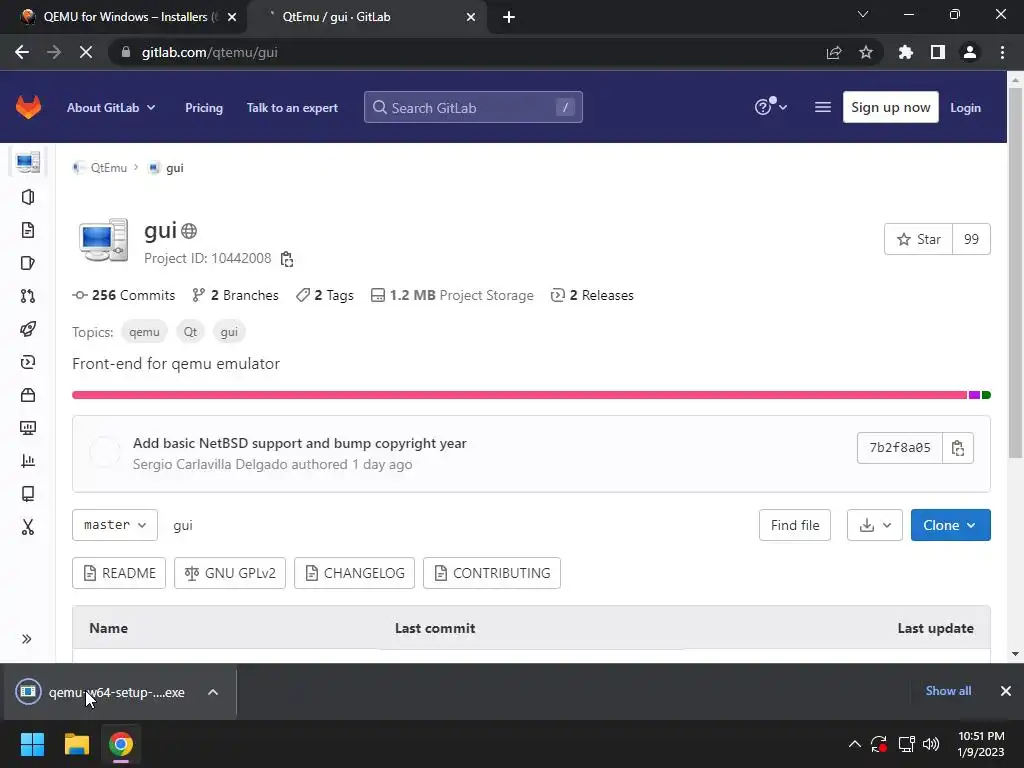
Task: Click the Sign up now button
Action: coord(890,107)
